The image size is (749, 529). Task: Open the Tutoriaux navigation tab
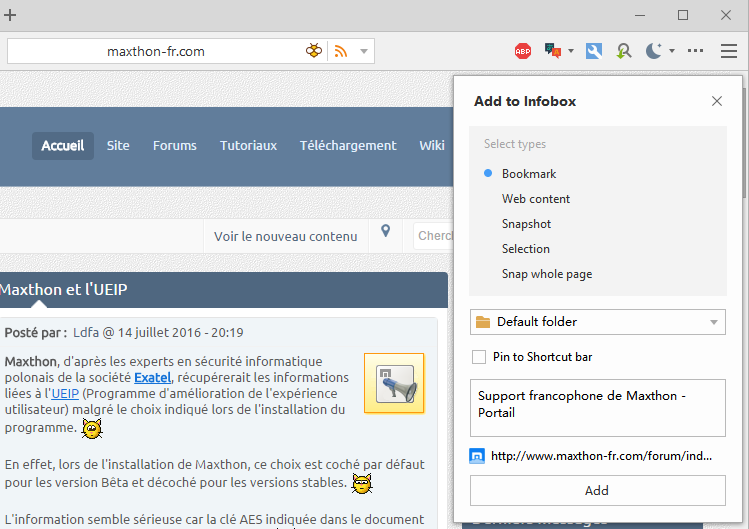click(x=248, y=146)
